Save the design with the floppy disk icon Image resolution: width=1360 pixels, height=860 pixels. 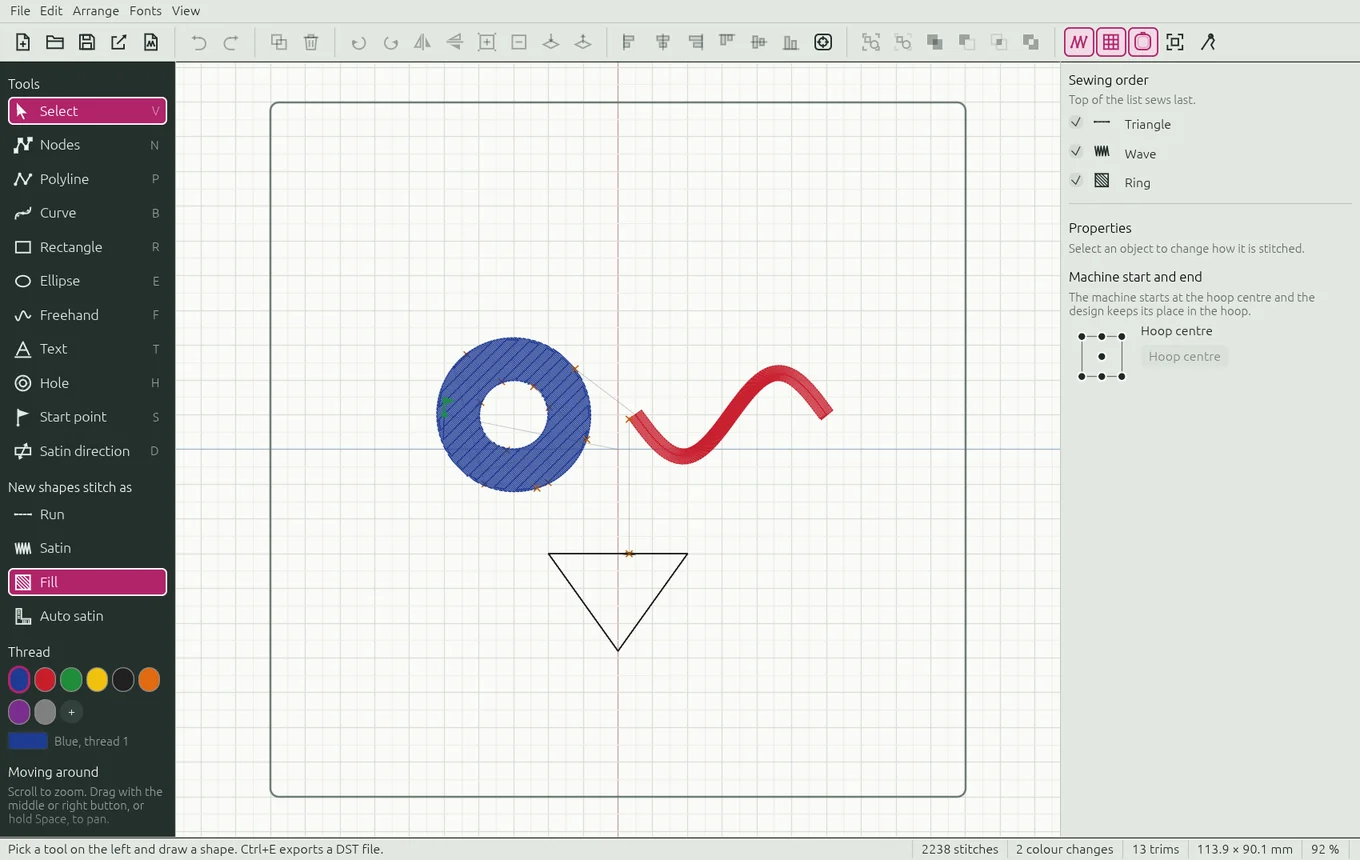pyautogui.click(x=87, y=42)
